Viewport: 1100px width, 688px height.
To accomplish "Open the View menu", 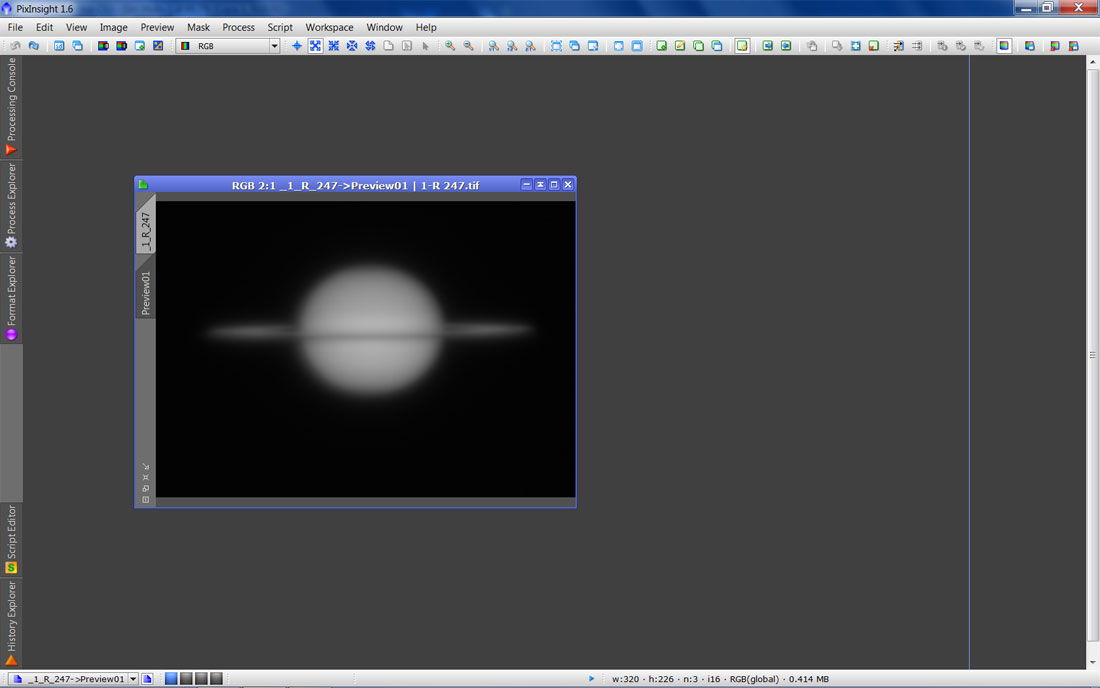I will (x=76, y=27).
